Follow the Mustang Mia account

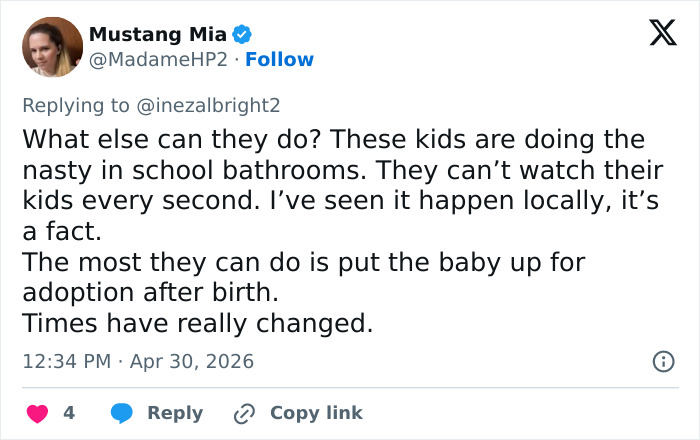click(x=280, y=60)
